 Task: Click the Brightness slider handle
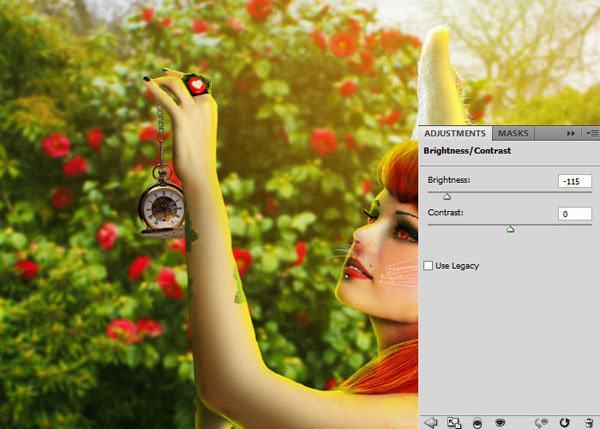click(447, 197)
